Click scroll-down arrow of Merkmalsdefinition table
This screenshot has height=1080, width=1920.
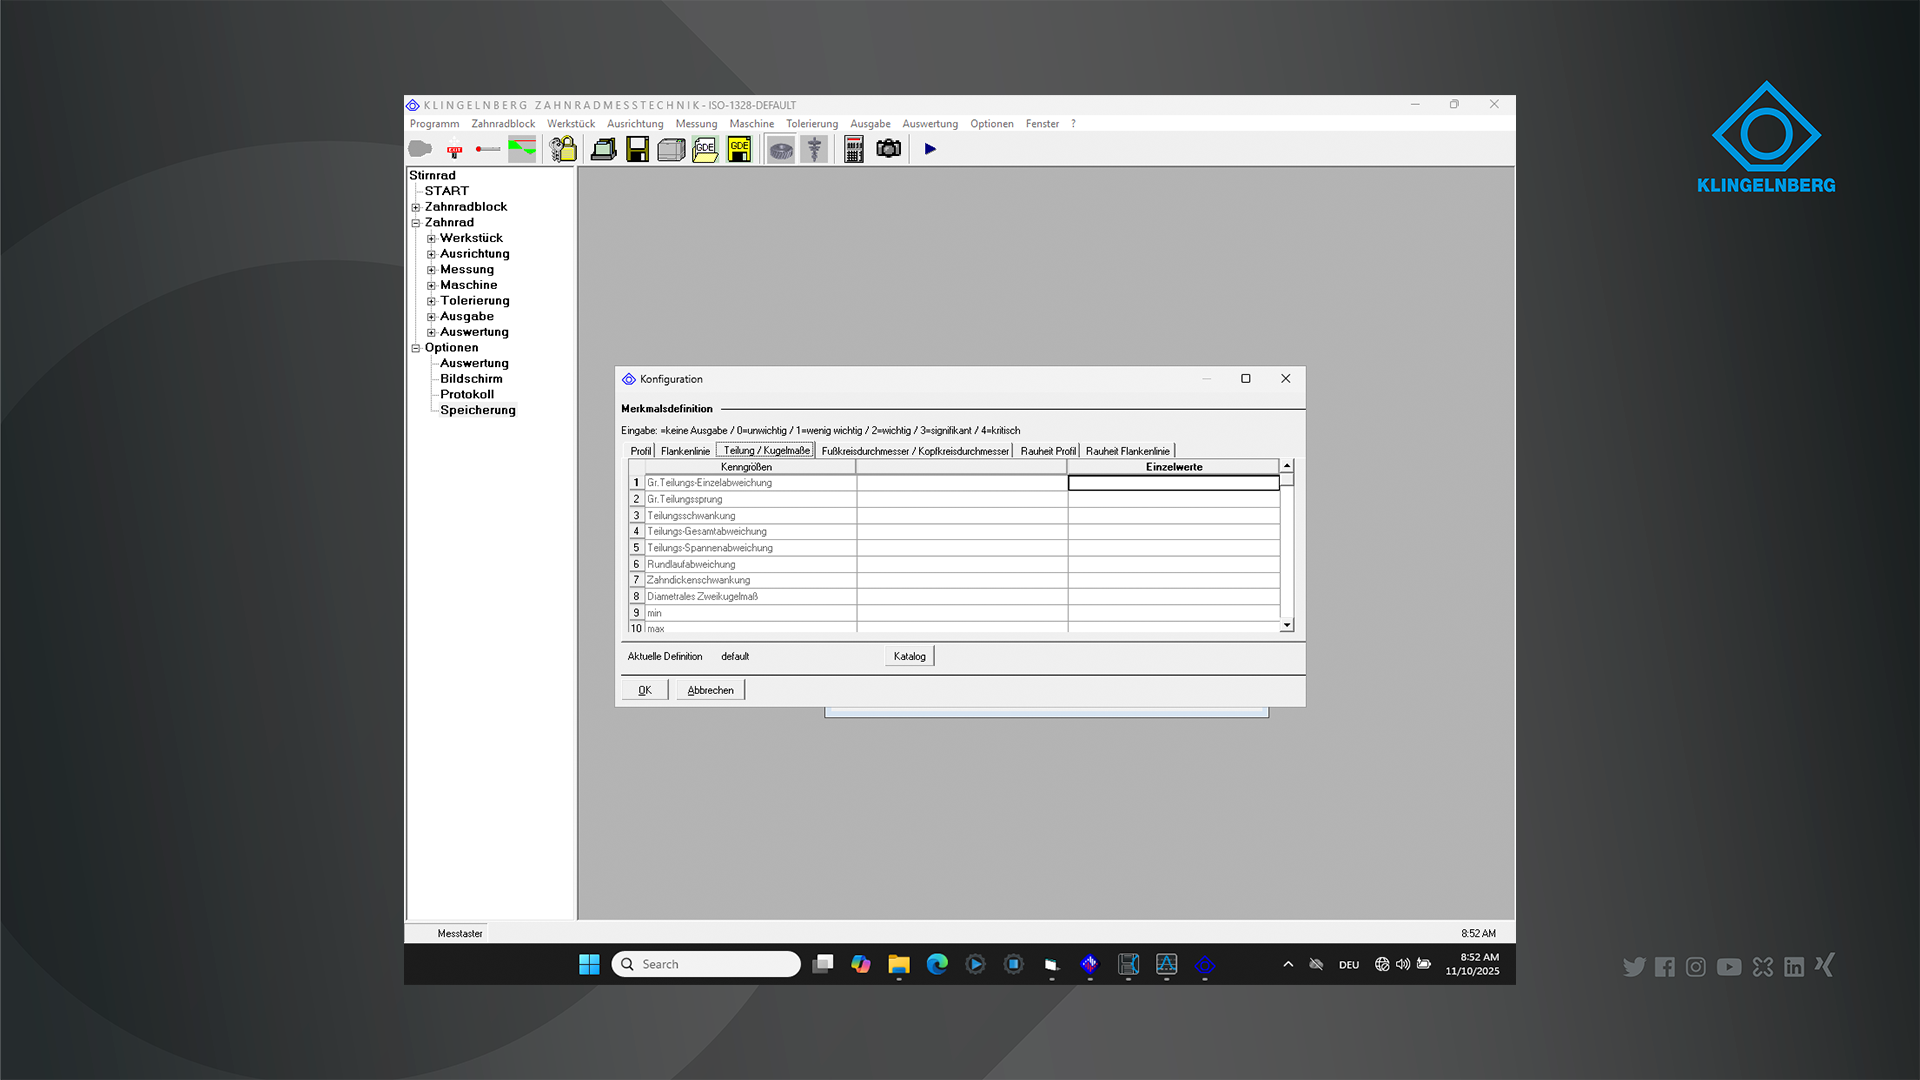(x=1287, y=625)
